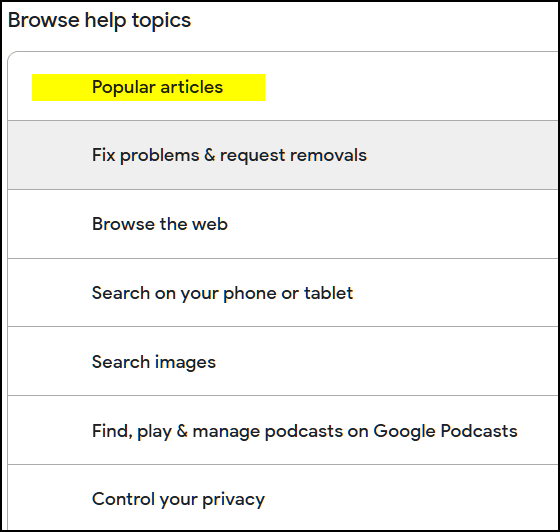Select Search on your phone or tablet
The height and width of the screenshot is (532, 560).
click(x=282, y=293)
